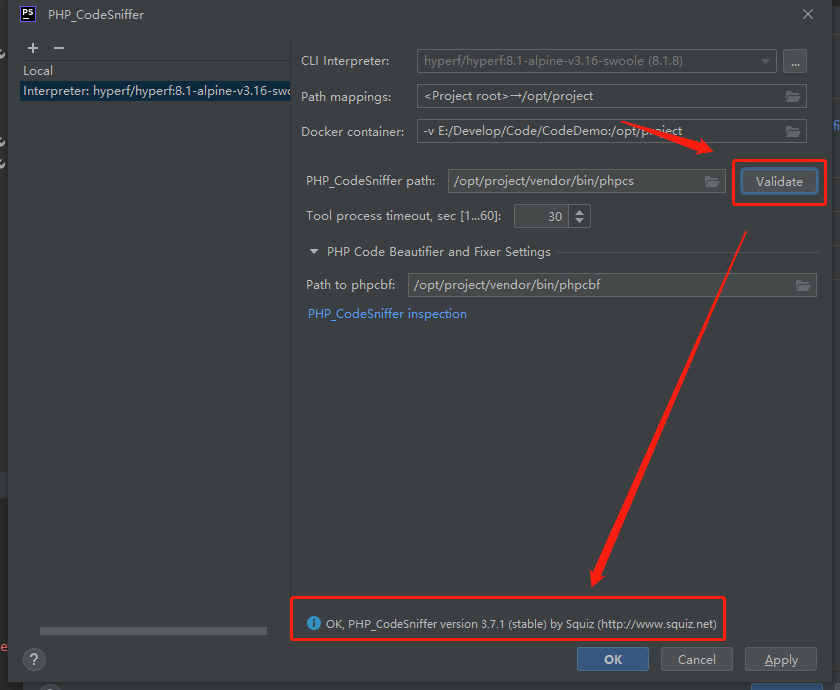Click the horizontal scrollbar in configurations list
840x690 pixels.
[x=153, y=631]
